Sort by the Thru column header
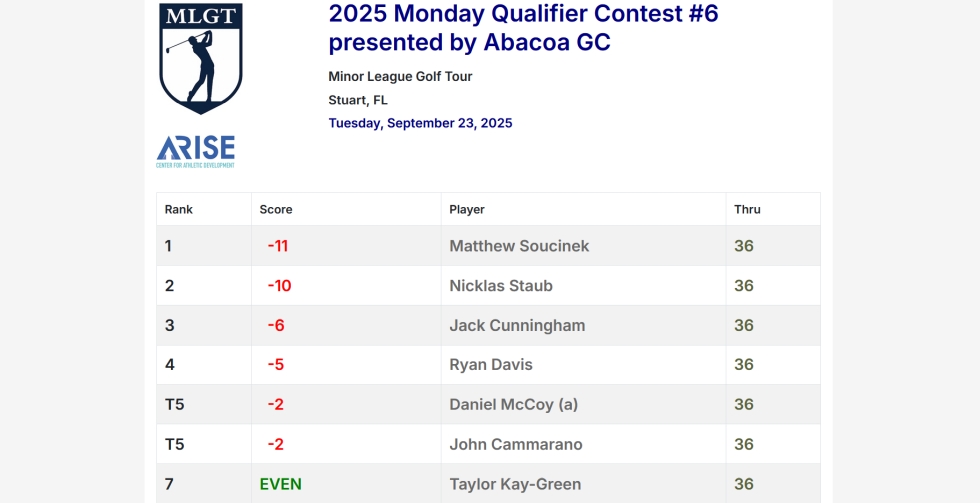Image resolution: width=980 pixels, height=503 pixels. tap(747, 210)
